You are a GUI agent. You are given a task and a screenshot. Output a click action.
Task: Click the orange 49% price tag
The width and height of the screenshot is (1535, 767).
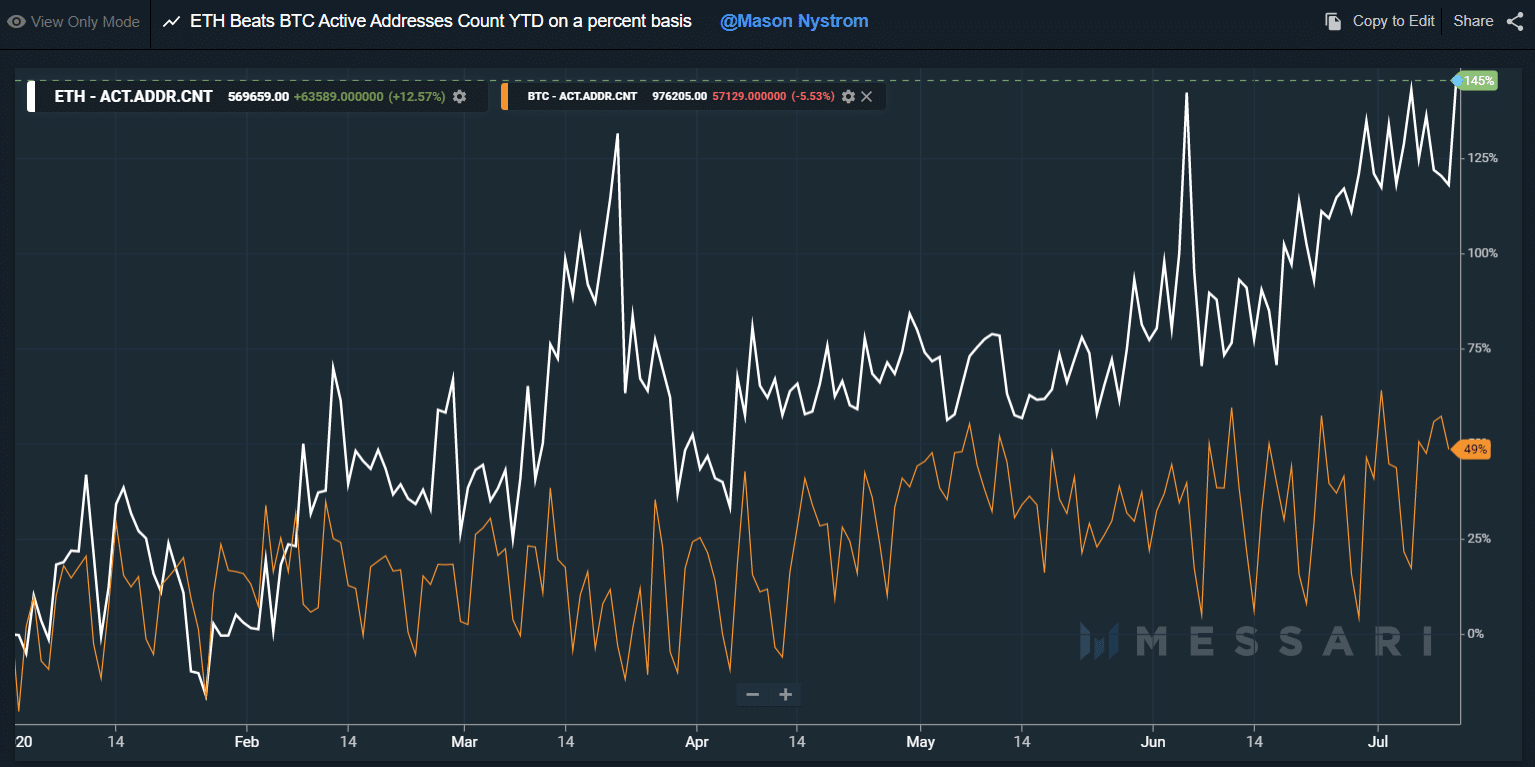[x=1472, y=450]
